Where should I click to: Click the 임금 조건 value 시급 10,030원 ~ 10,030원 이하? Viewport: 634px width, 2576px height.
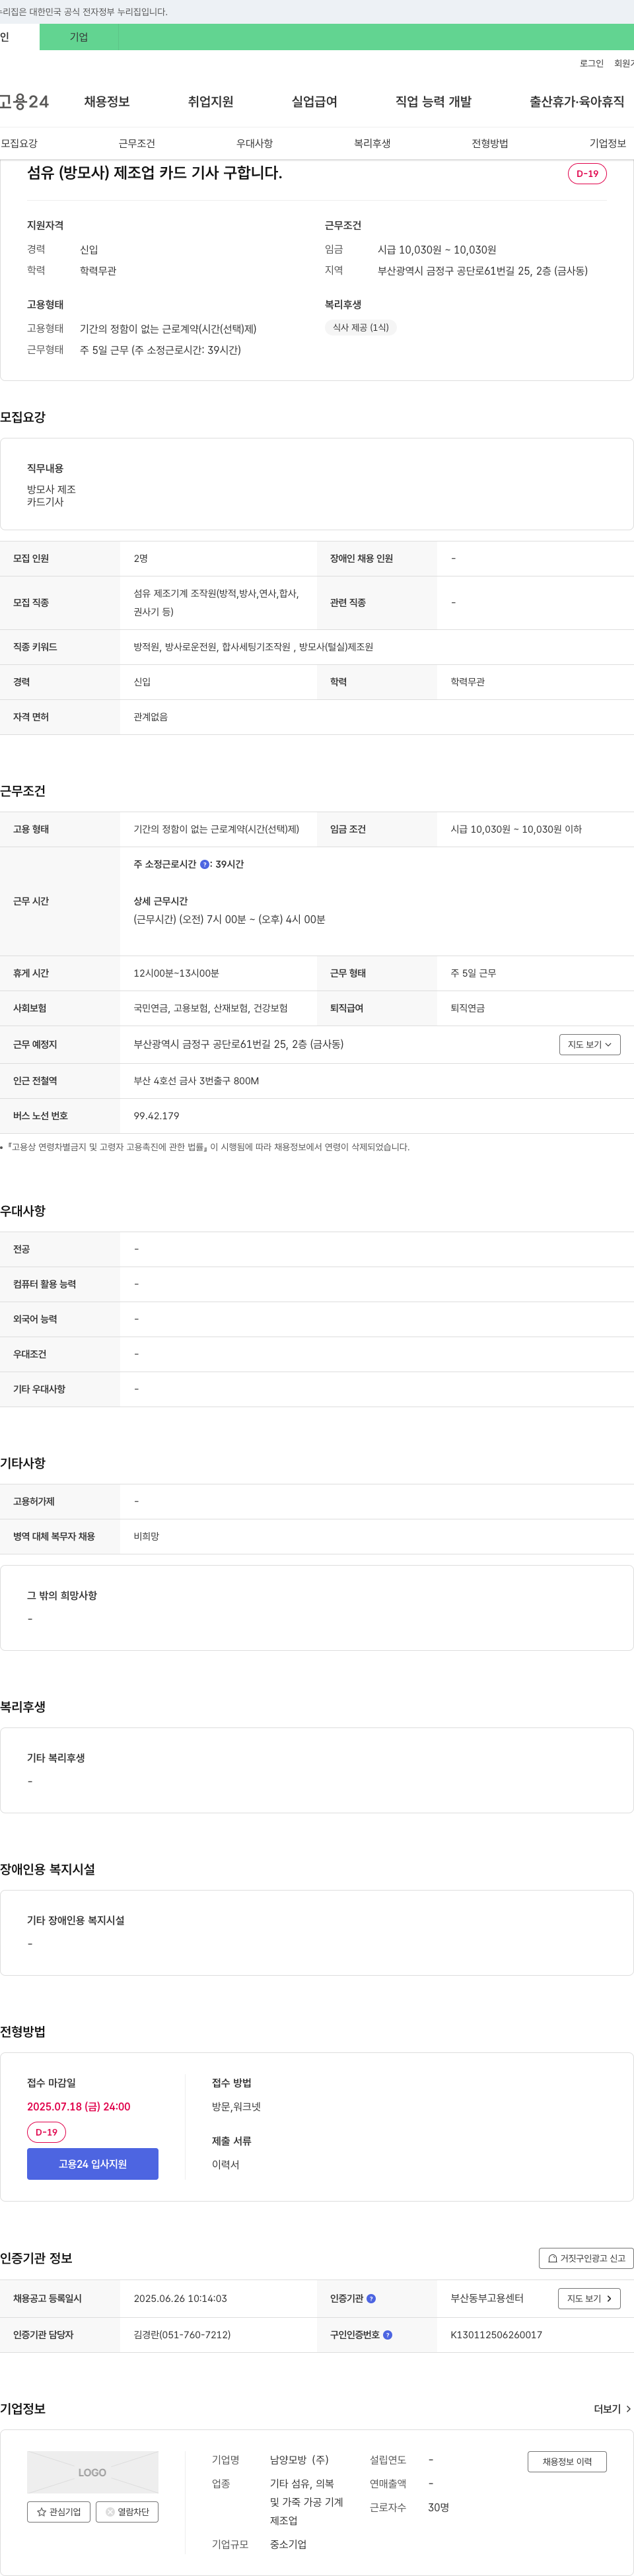pos(516,829)
